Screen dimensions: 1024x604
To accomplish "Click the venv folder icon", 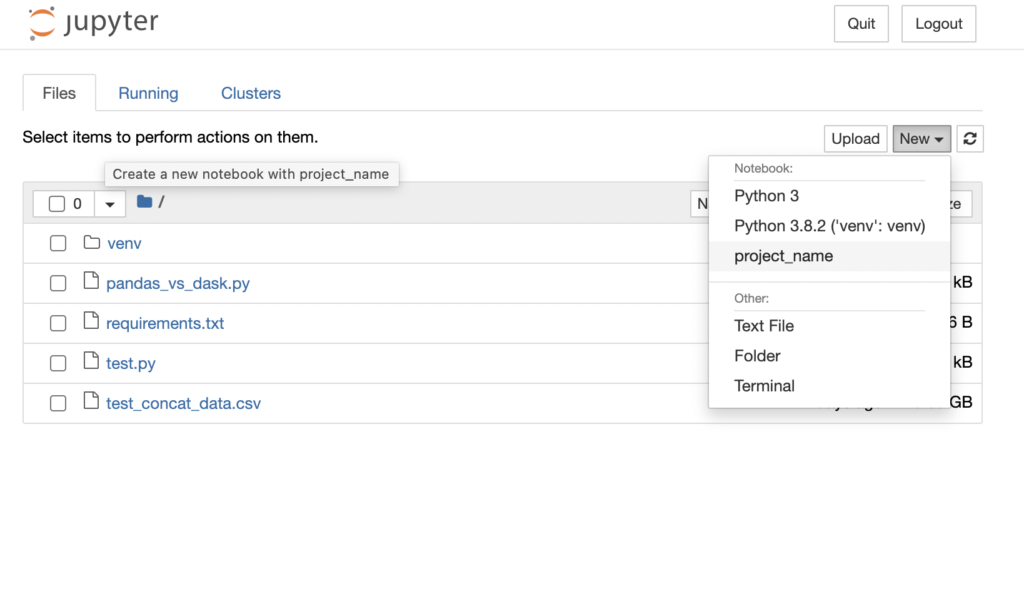I will (92, 243).
